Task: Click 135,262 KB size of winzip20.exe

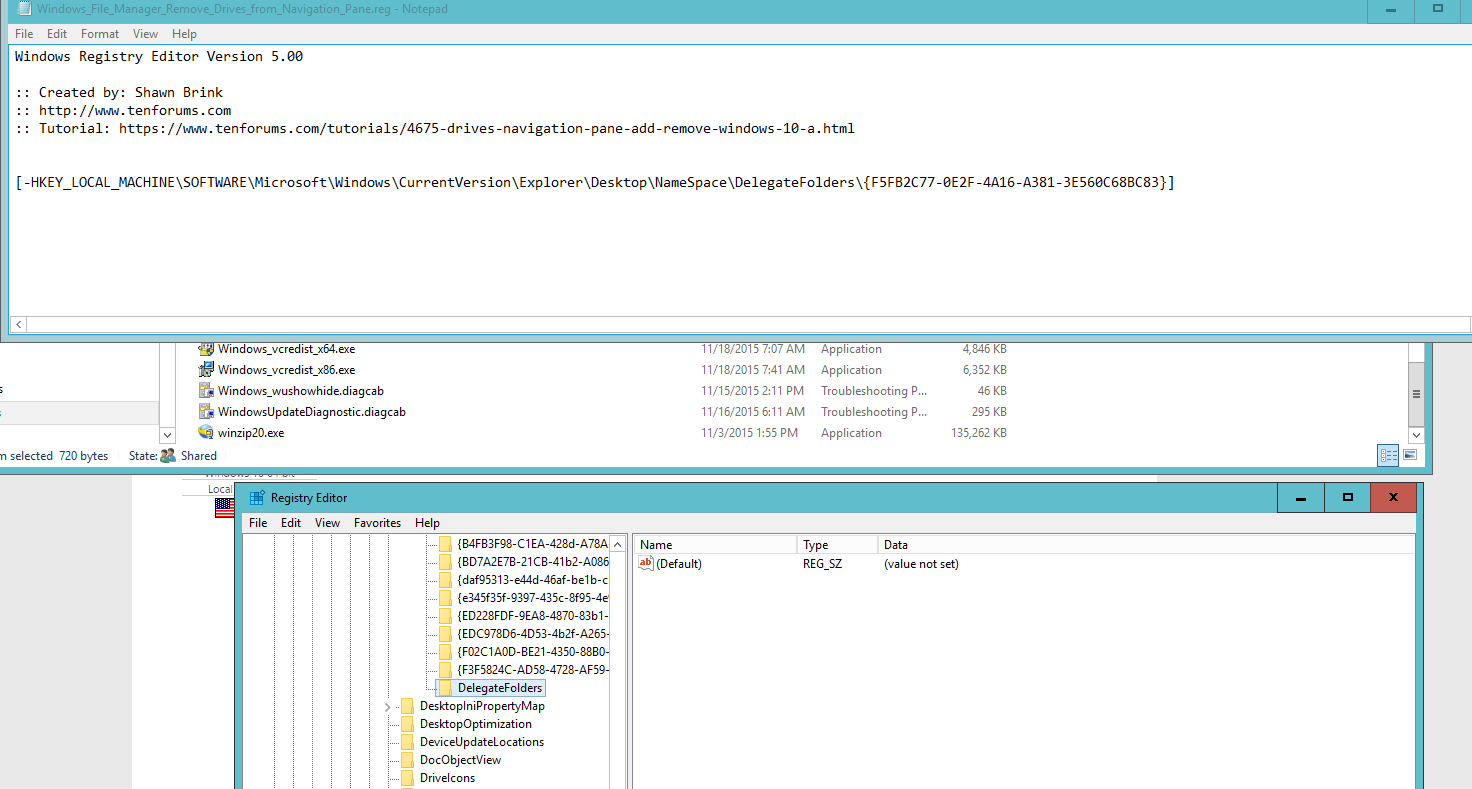Action: (x=978, y=433)
